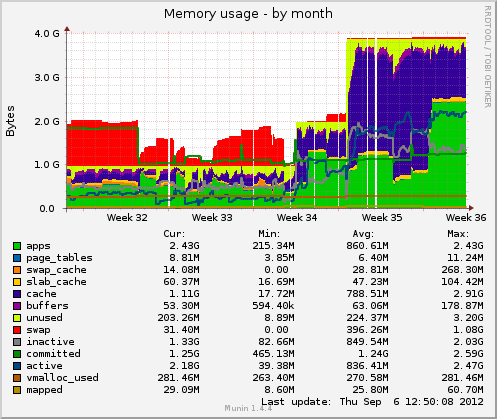The height and width of the screenshot is (419, 497).
Task: Click the 'unused' legend label
Action: point(44,318)
